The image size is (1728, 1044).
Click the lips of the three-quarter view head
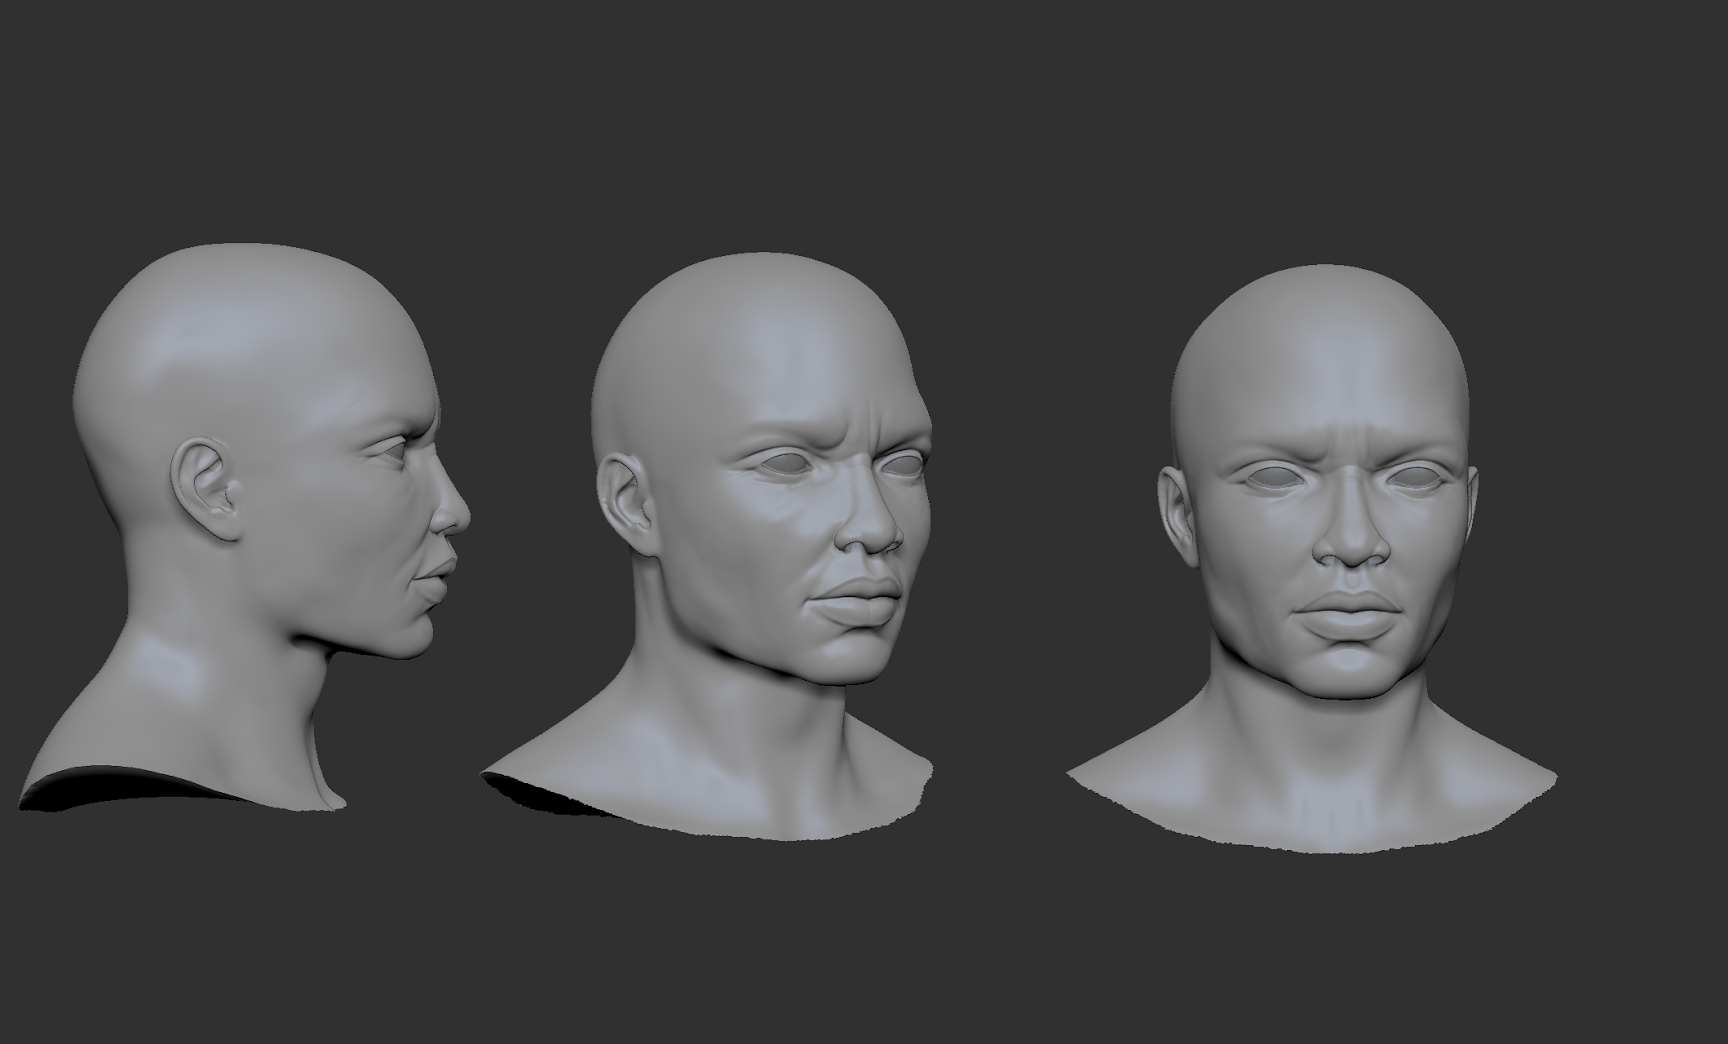click(850, 598)
